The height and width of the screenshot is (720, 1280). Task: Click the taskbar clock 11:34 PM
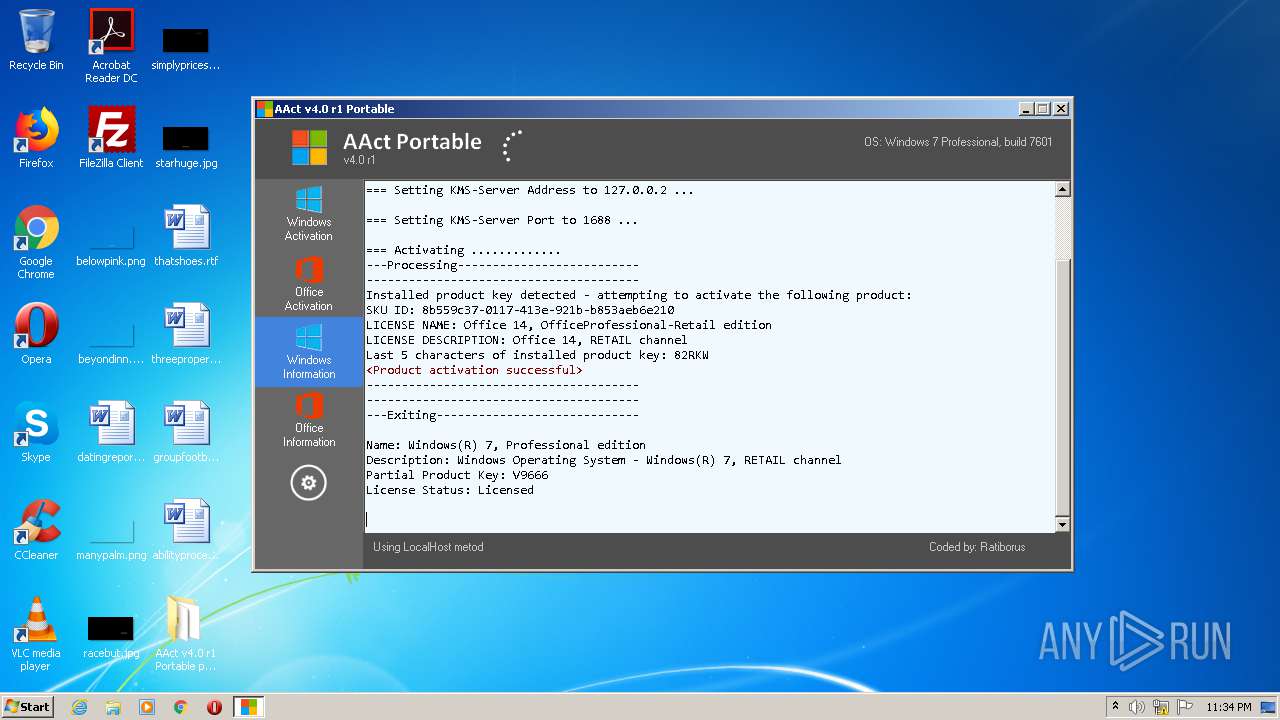[1229, 707]
